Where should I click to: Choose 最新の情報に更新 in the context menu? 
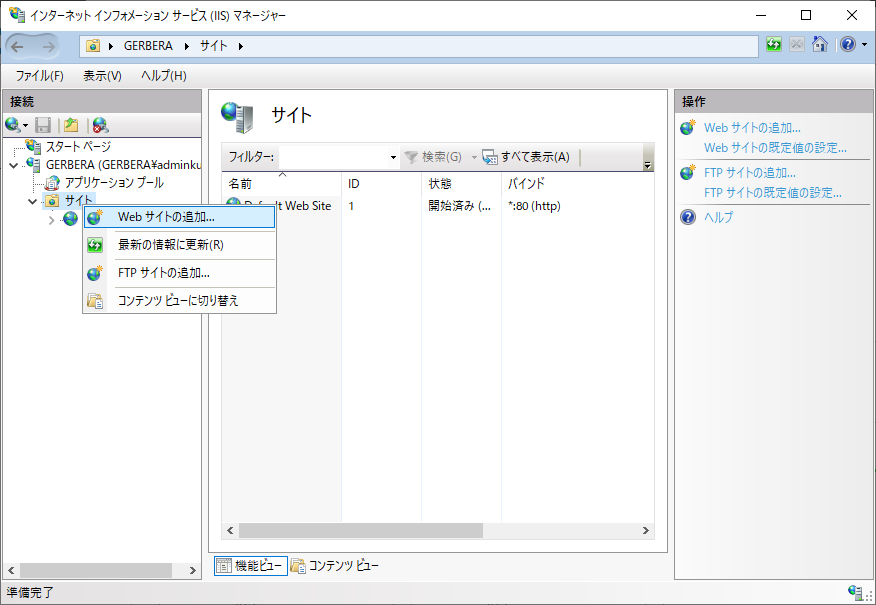point(170,244)
